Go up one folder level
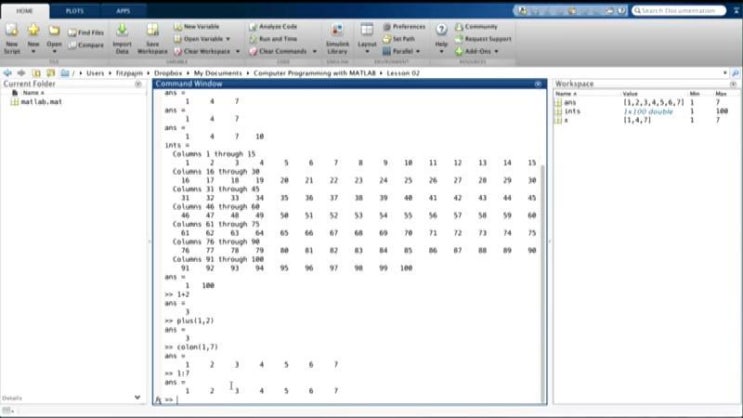The image size is (743, 418). pyautogui.click(x=36, y=73)
